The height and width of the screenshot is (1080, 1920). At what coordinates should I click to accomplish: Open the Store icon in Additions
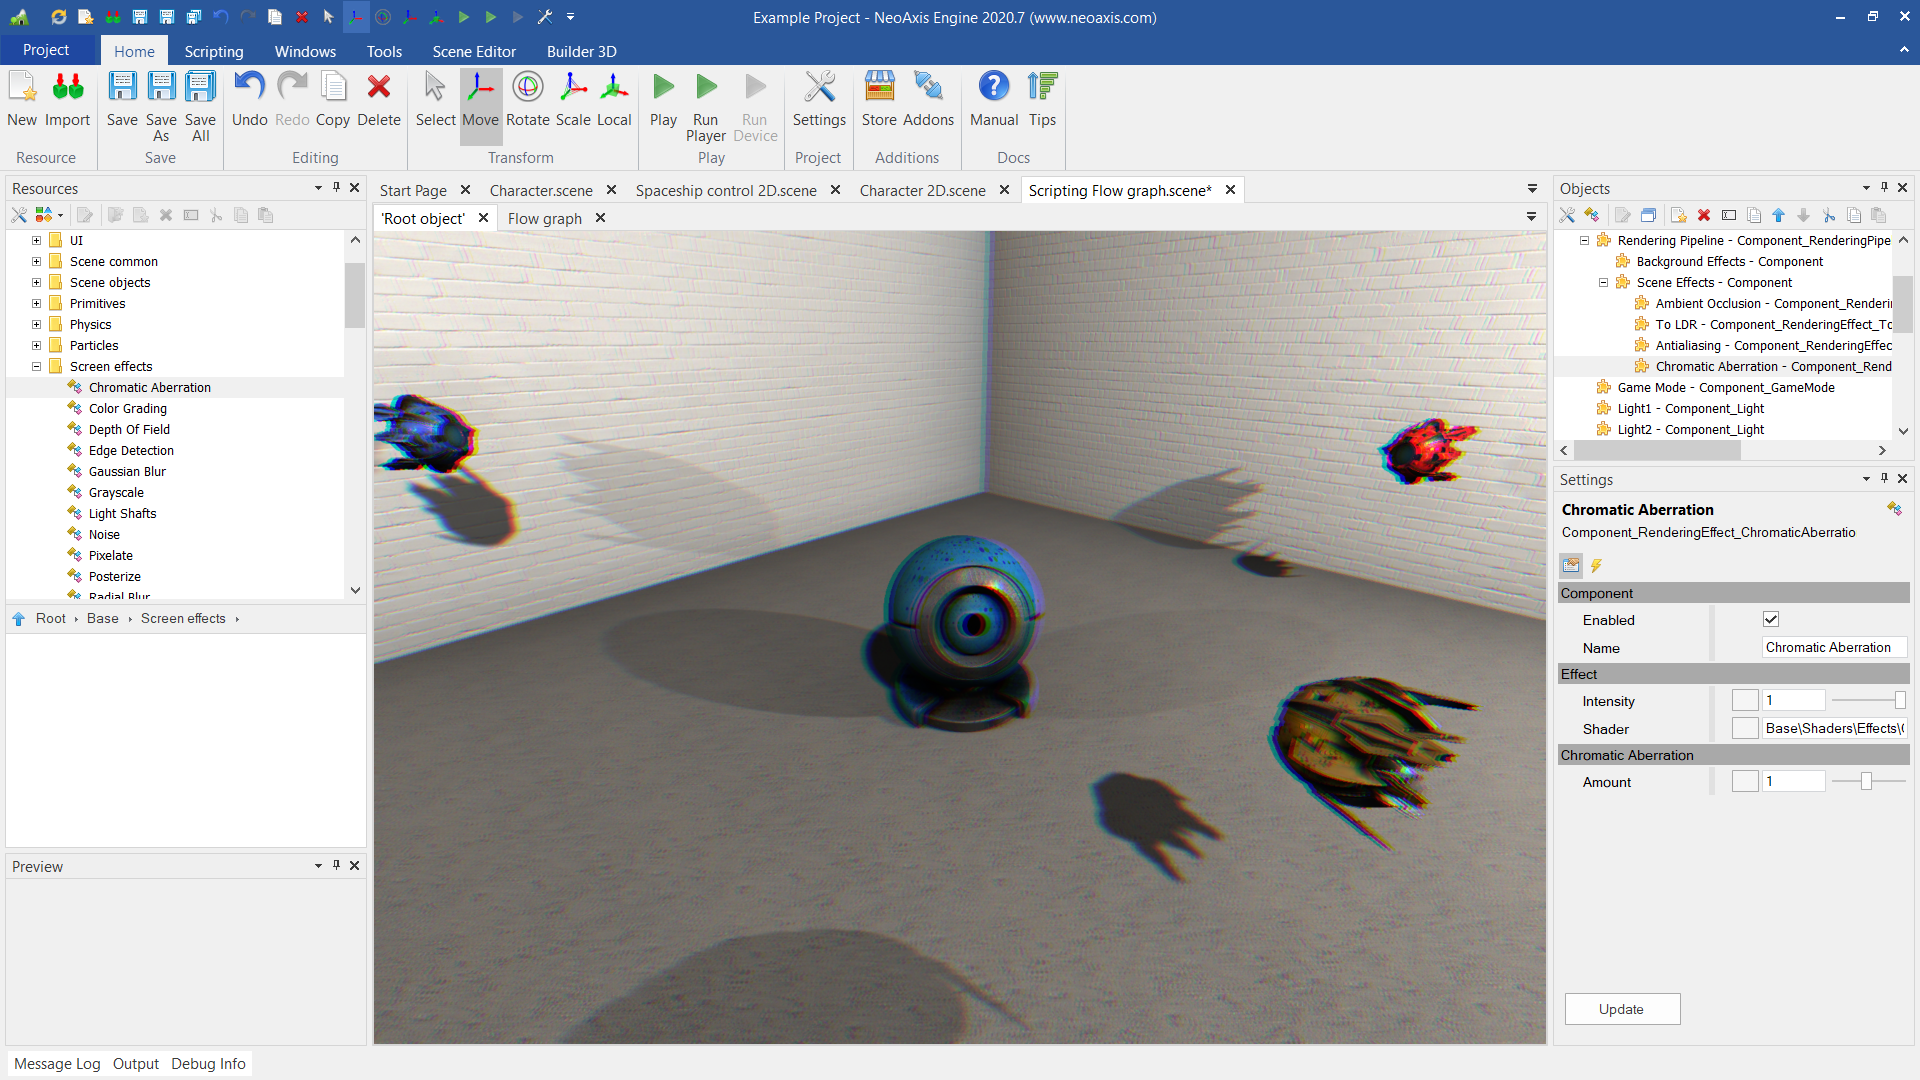tap(879, 88)
